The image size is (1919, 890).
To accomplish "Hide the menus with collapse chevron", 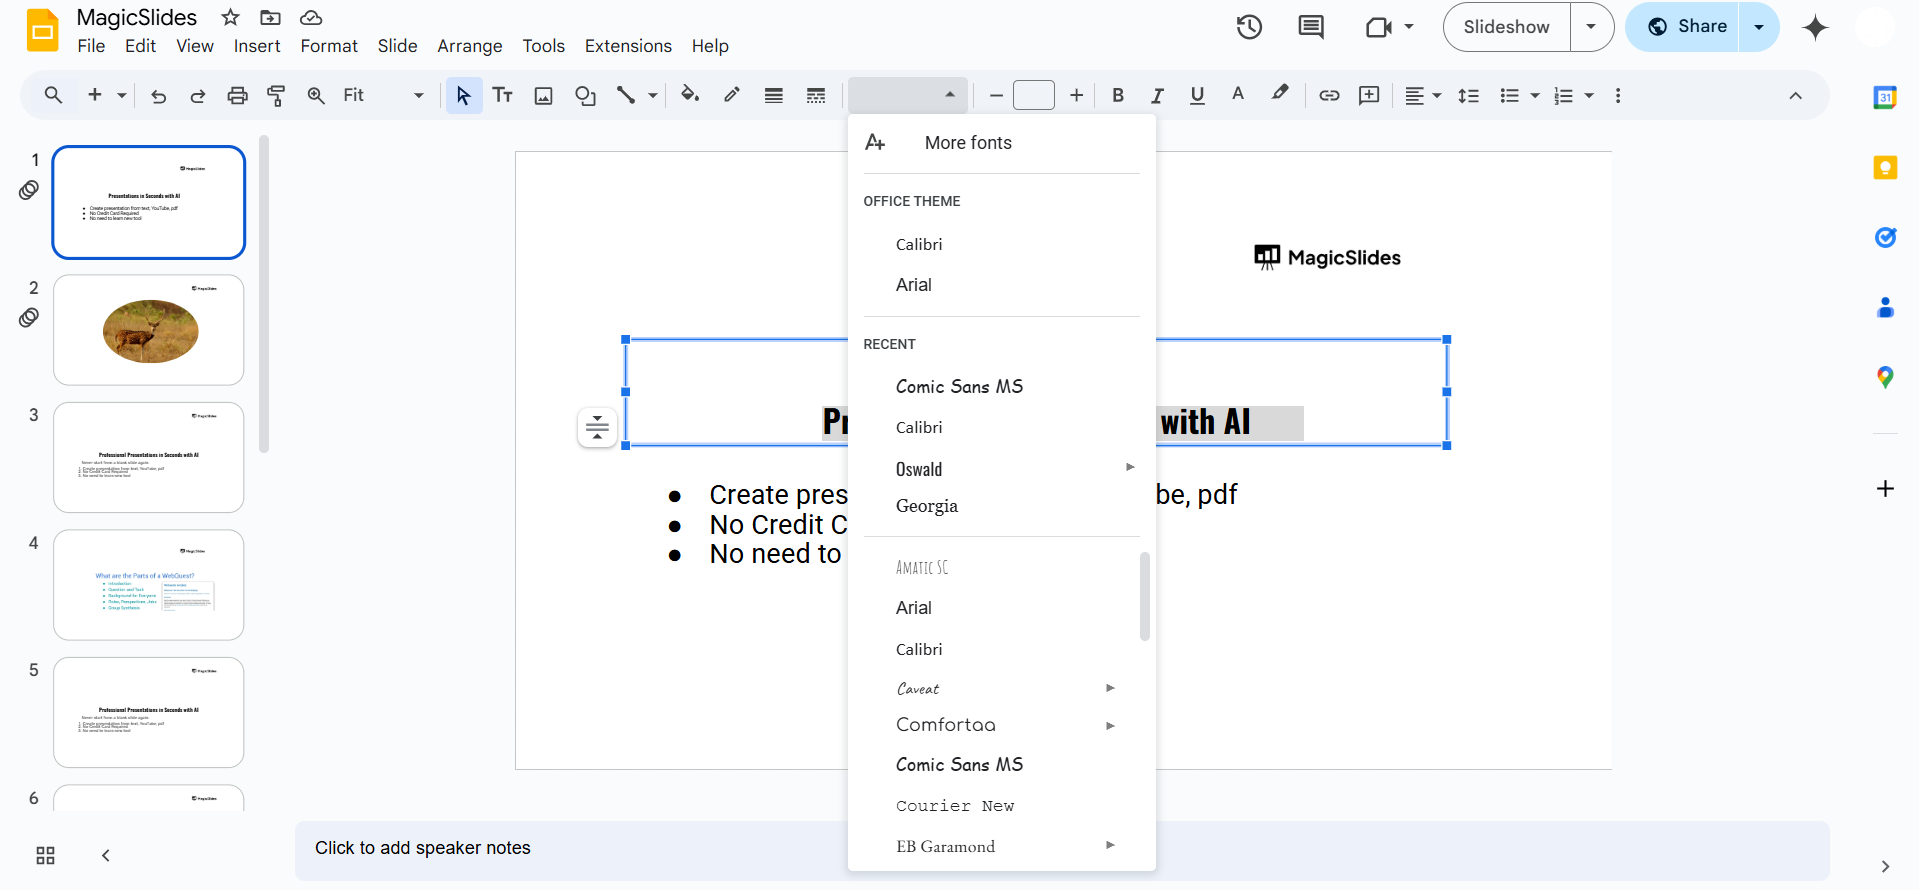I will (1795, 95).
